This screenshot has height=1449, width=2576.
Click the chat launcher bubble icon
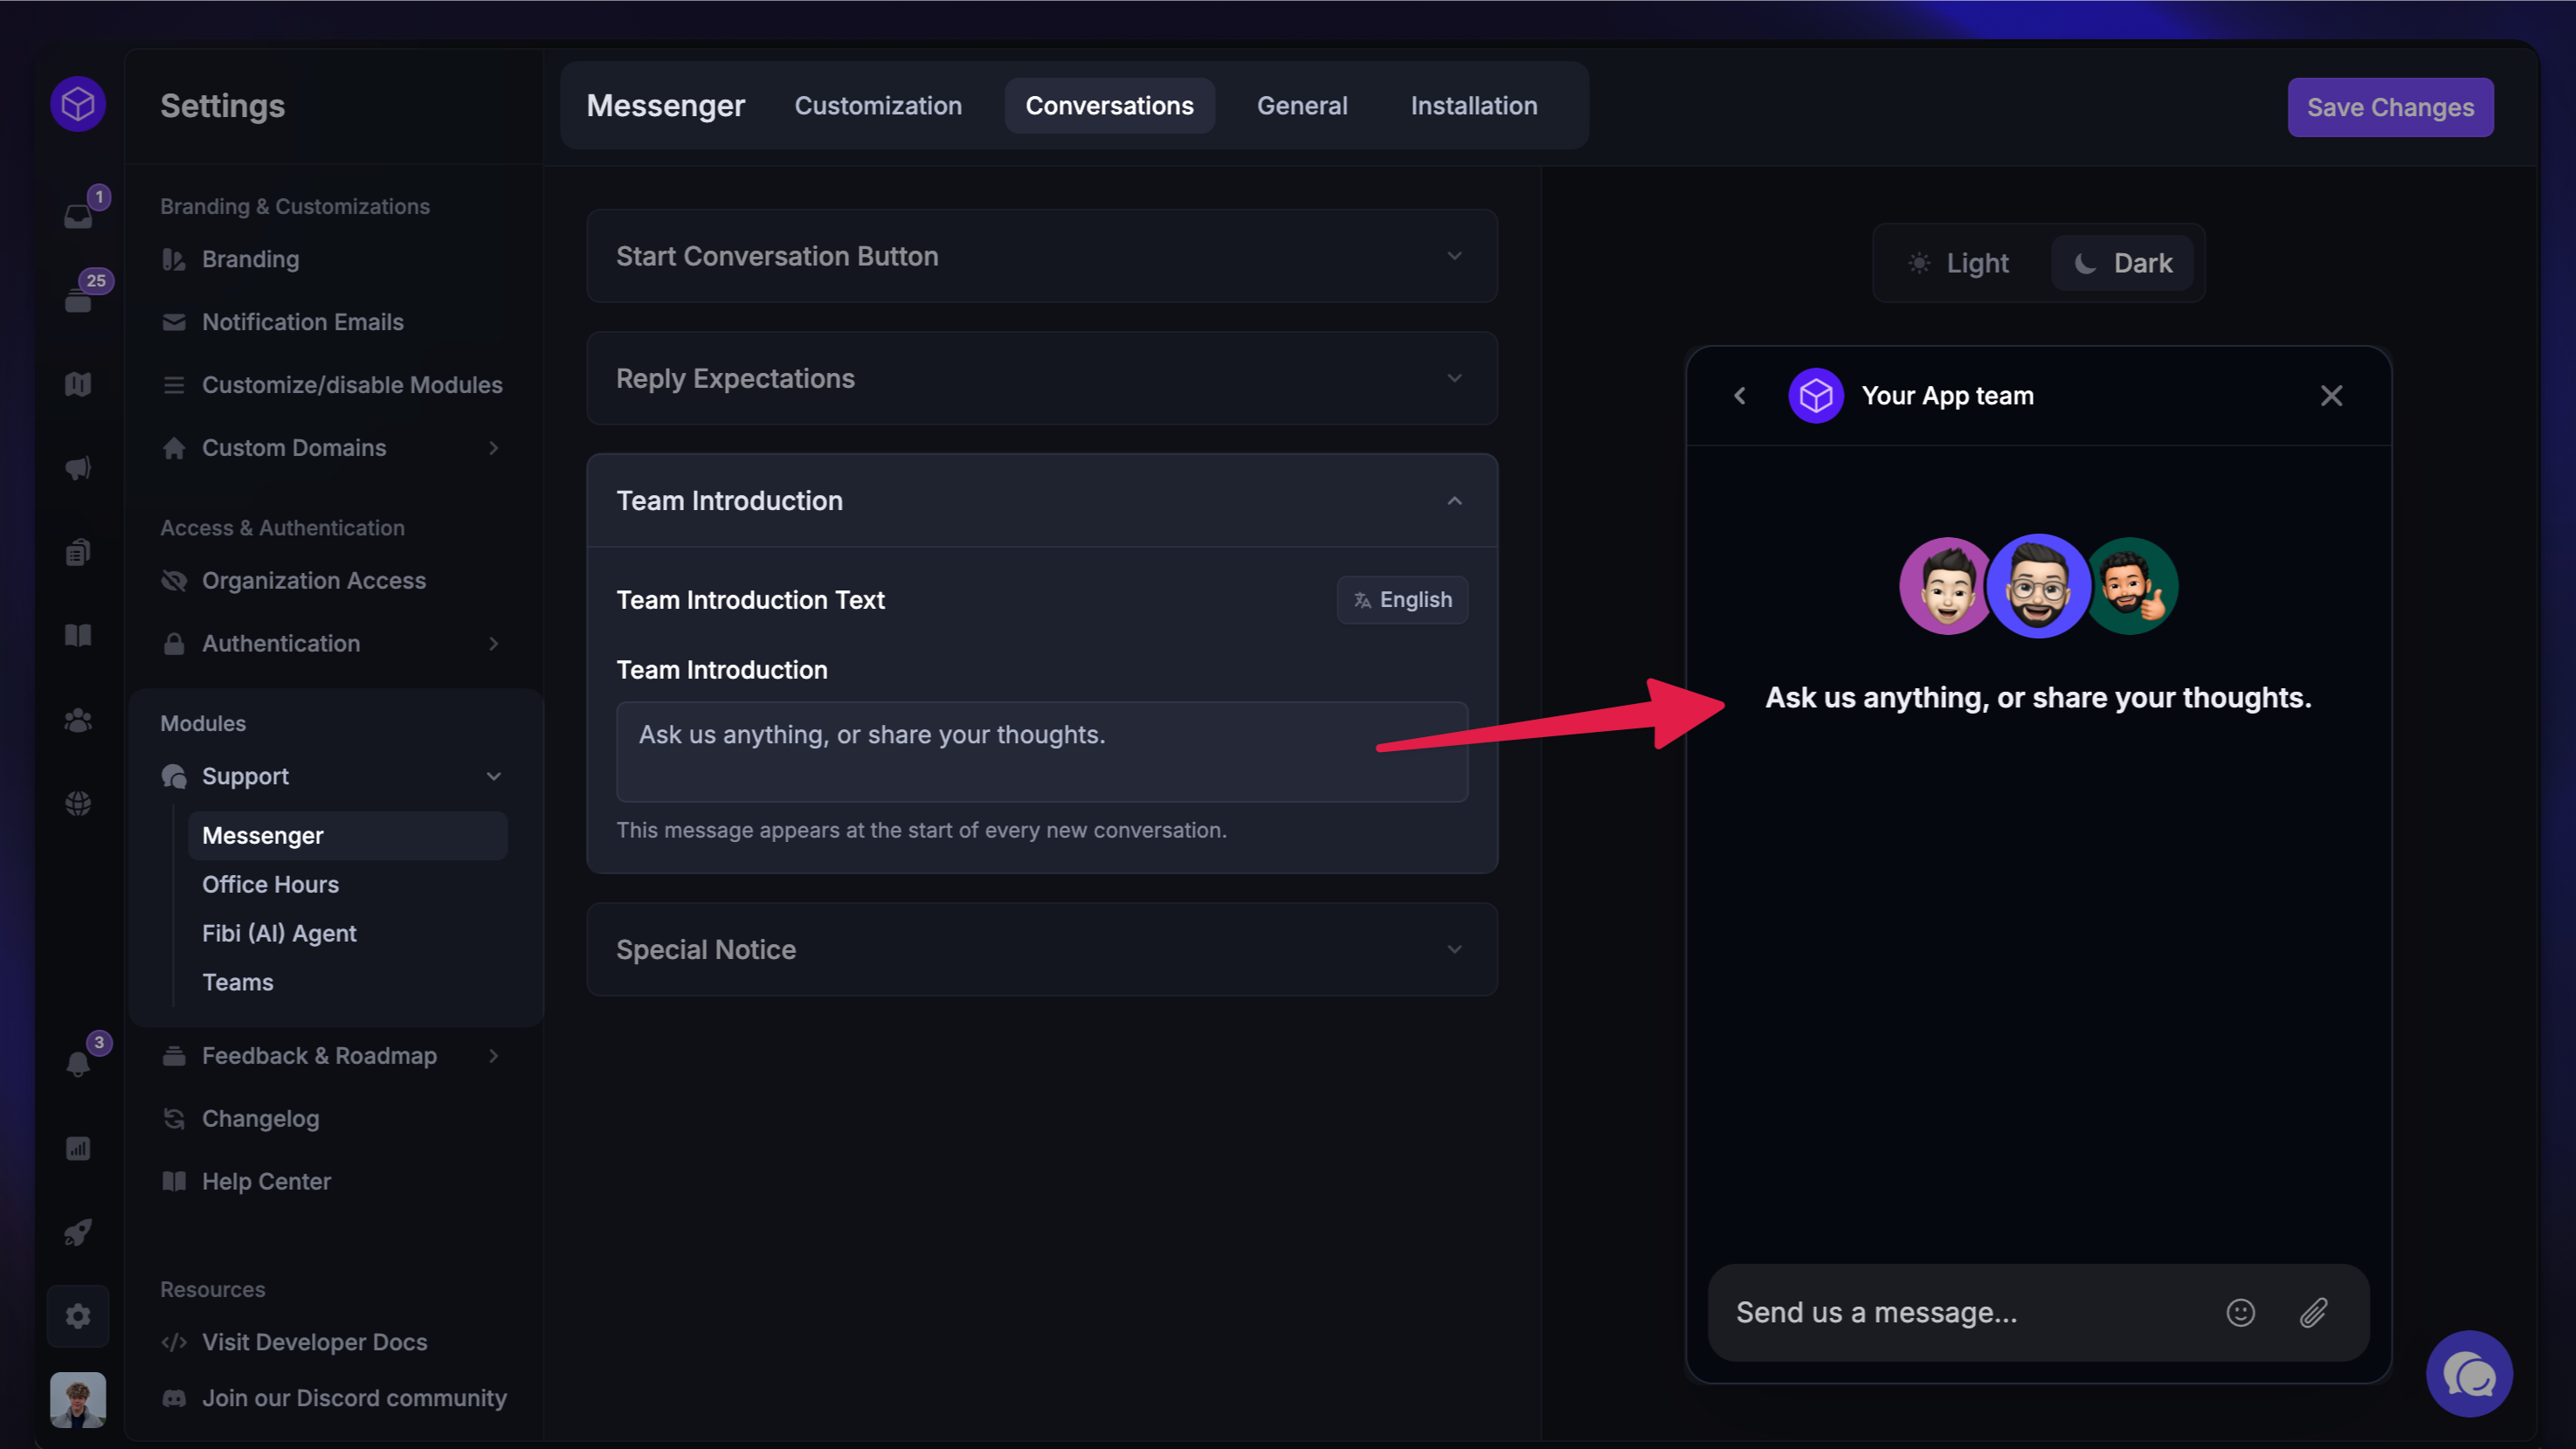pos(2468,1374)
